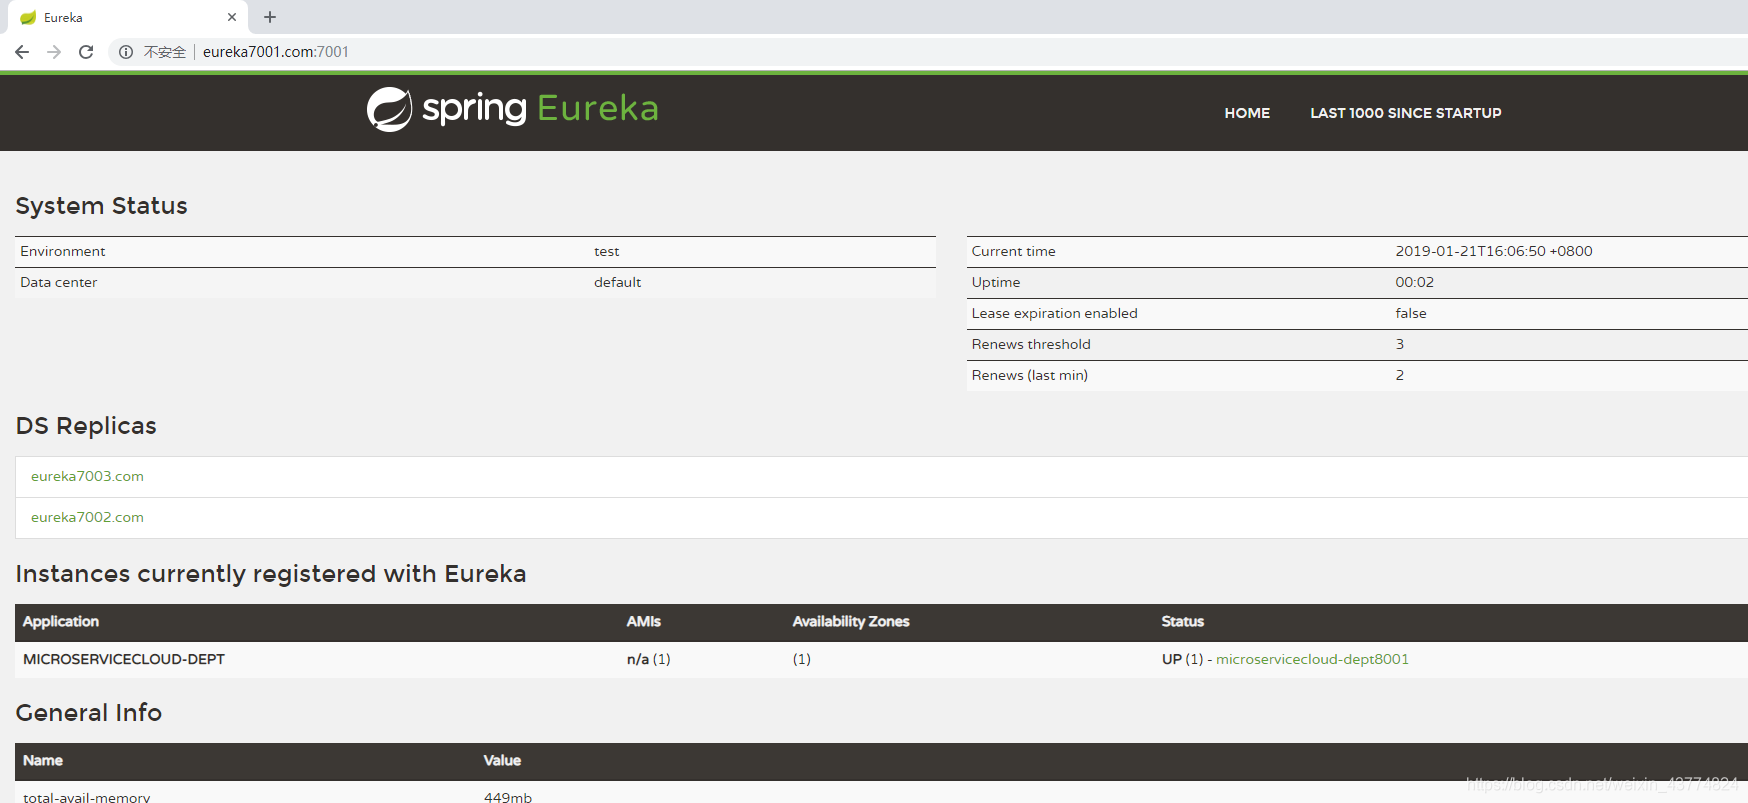Click the 'Current time' row label
Viewport: 1748px width, 803px height.
pyautogui.click(x=1013, y=251)
